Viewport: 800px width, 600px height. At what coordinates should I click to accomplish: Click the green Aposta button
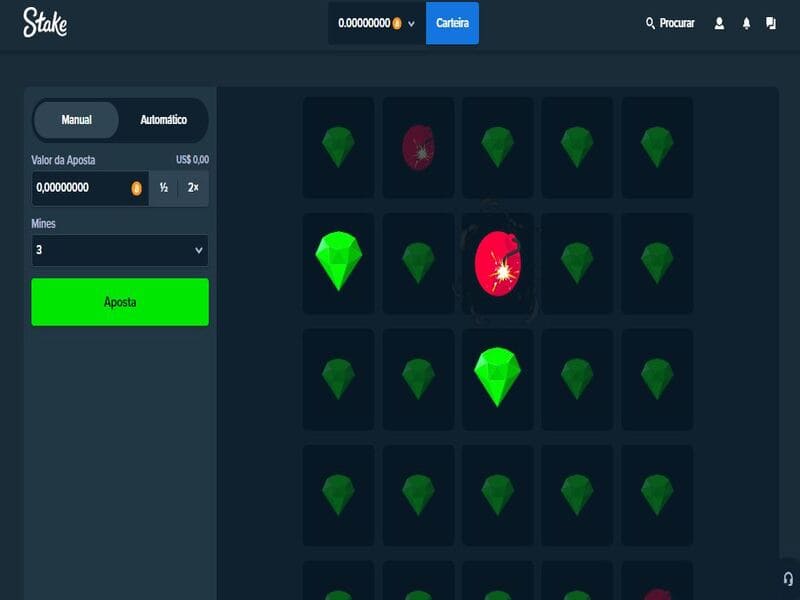point(120,302)
